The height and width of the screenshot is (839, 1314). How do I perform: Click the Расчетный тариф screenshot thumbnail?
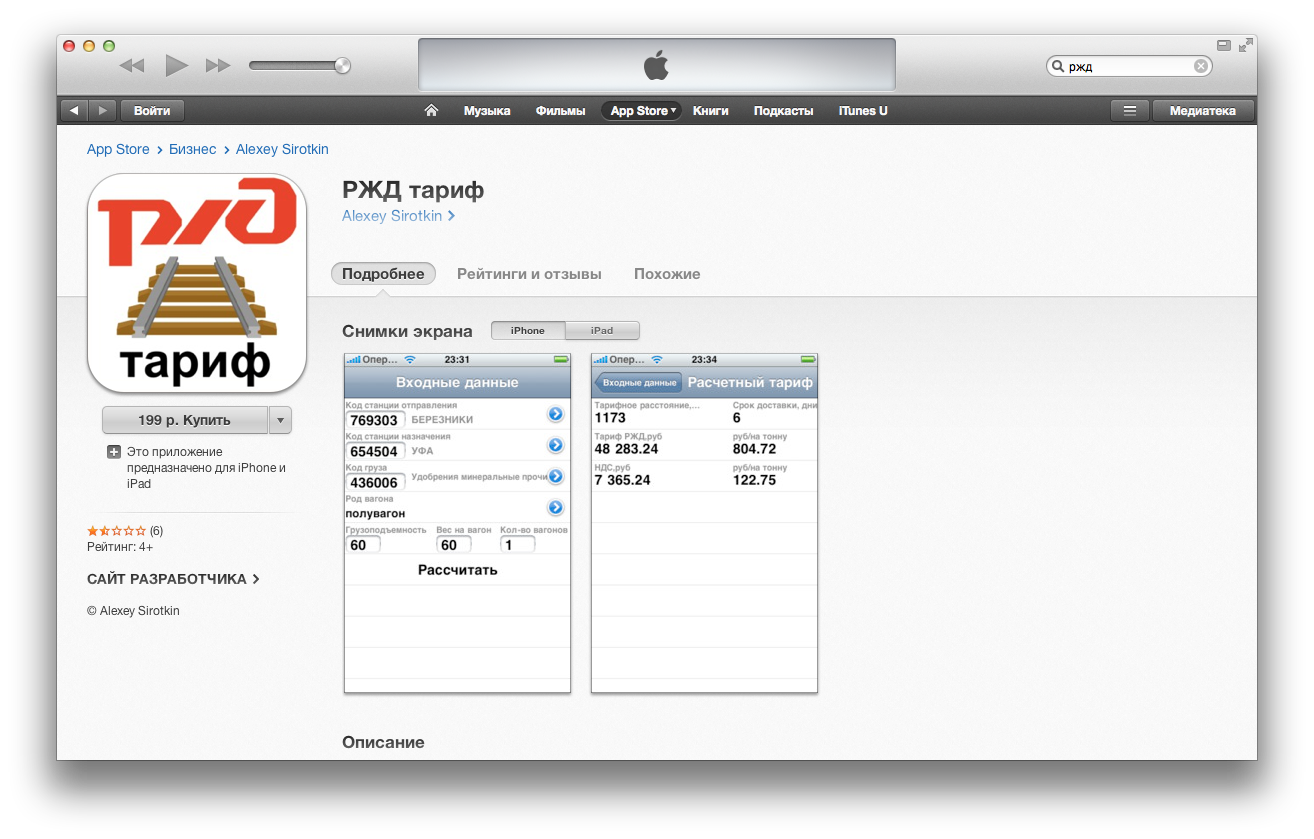pyautogui.click(x=704, y=523)
